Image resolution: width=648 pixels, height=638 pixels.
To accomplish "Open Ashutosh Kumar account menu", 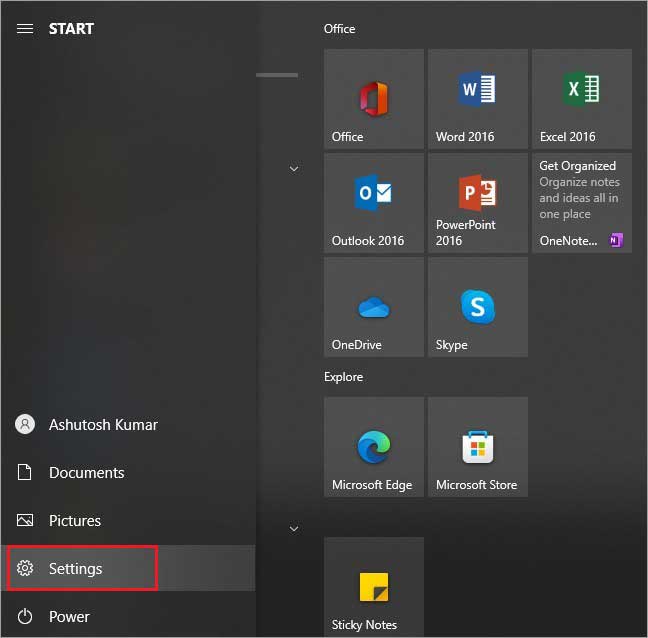I will click(x=128, y=425).
